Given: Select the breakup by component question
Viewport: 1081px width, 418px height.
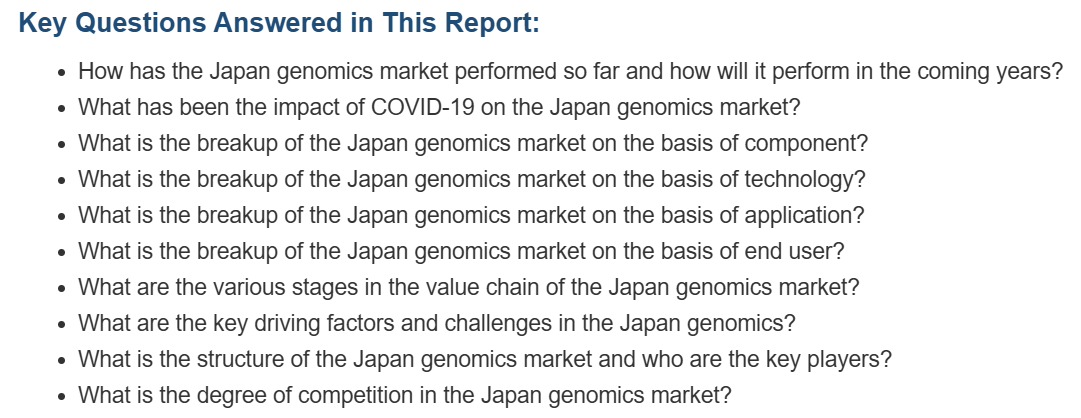Looking at the screenshot, I should click(473, 143).
